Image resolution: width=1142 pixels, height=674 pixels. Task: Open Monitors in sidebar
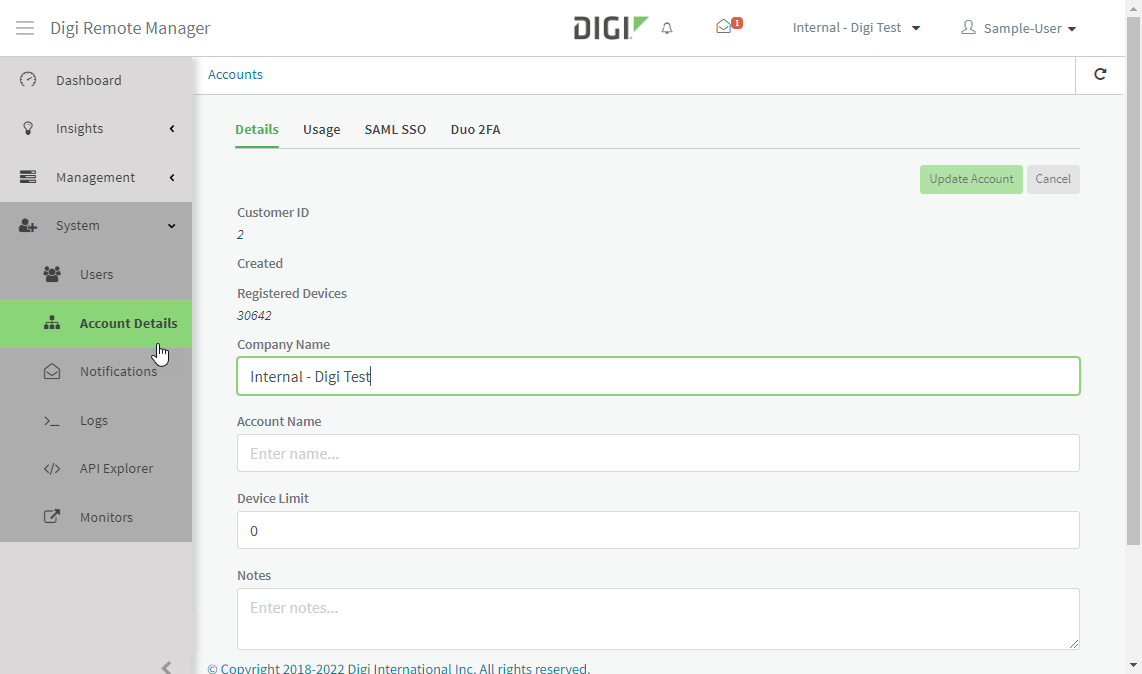pyautogui.click(x=96, y=517)
